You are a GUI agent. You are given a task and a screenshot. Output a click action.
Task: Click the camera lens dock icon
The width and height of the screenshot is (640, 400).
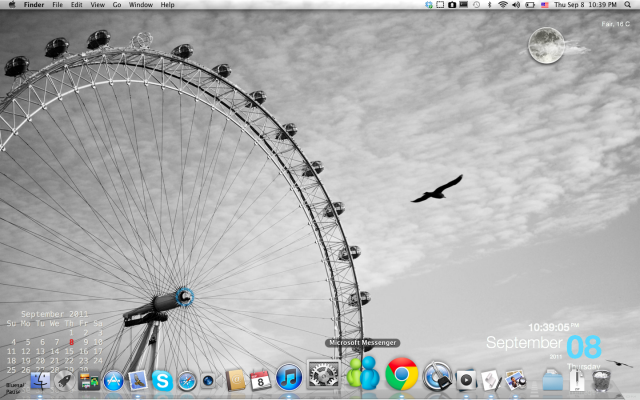pos(208,381)
